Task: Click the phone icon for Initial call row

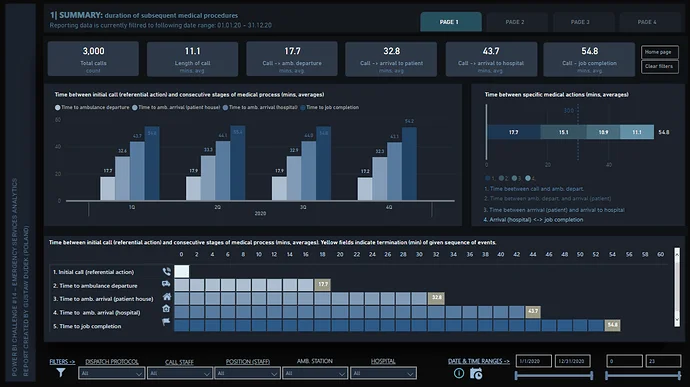Action: (x=166, y=272)
